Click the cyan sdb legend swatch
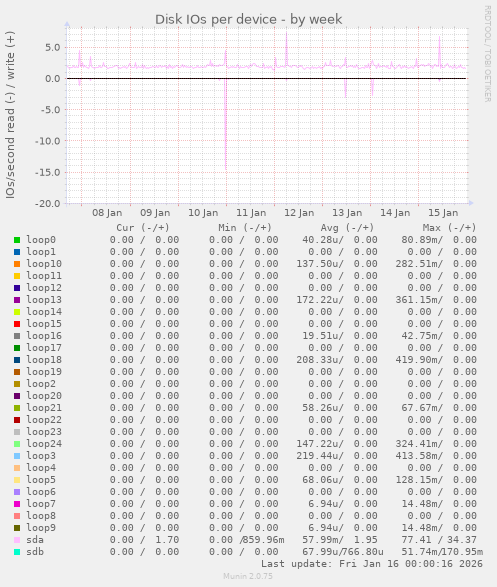Viewport: 497px width, 587px height. (x=17, y=552)
